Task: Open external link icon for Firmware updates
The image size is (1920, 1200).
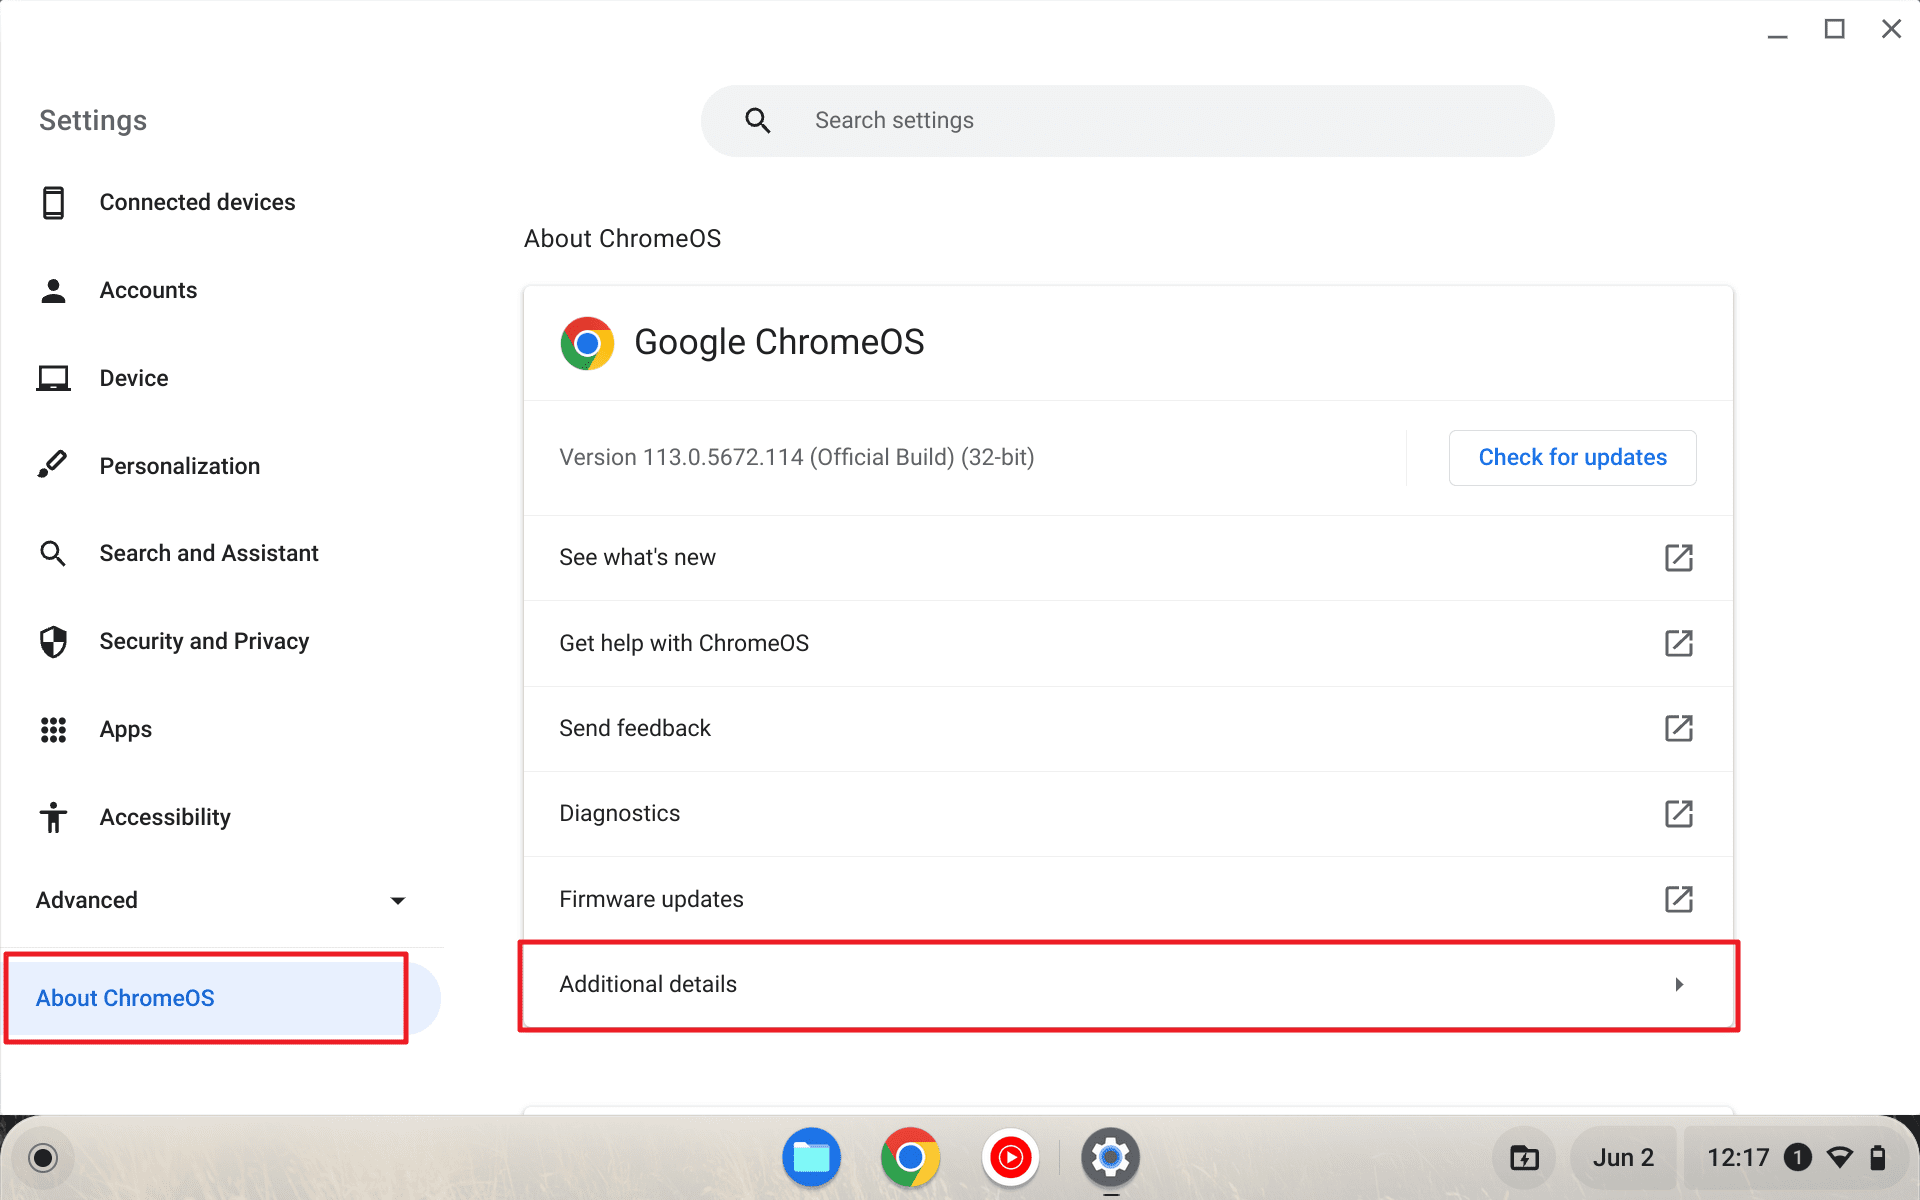Action: [1678, 899]
